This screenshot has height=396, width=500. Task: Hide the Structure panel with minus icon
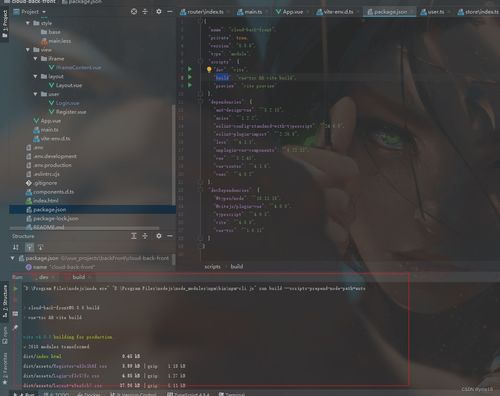170,236
